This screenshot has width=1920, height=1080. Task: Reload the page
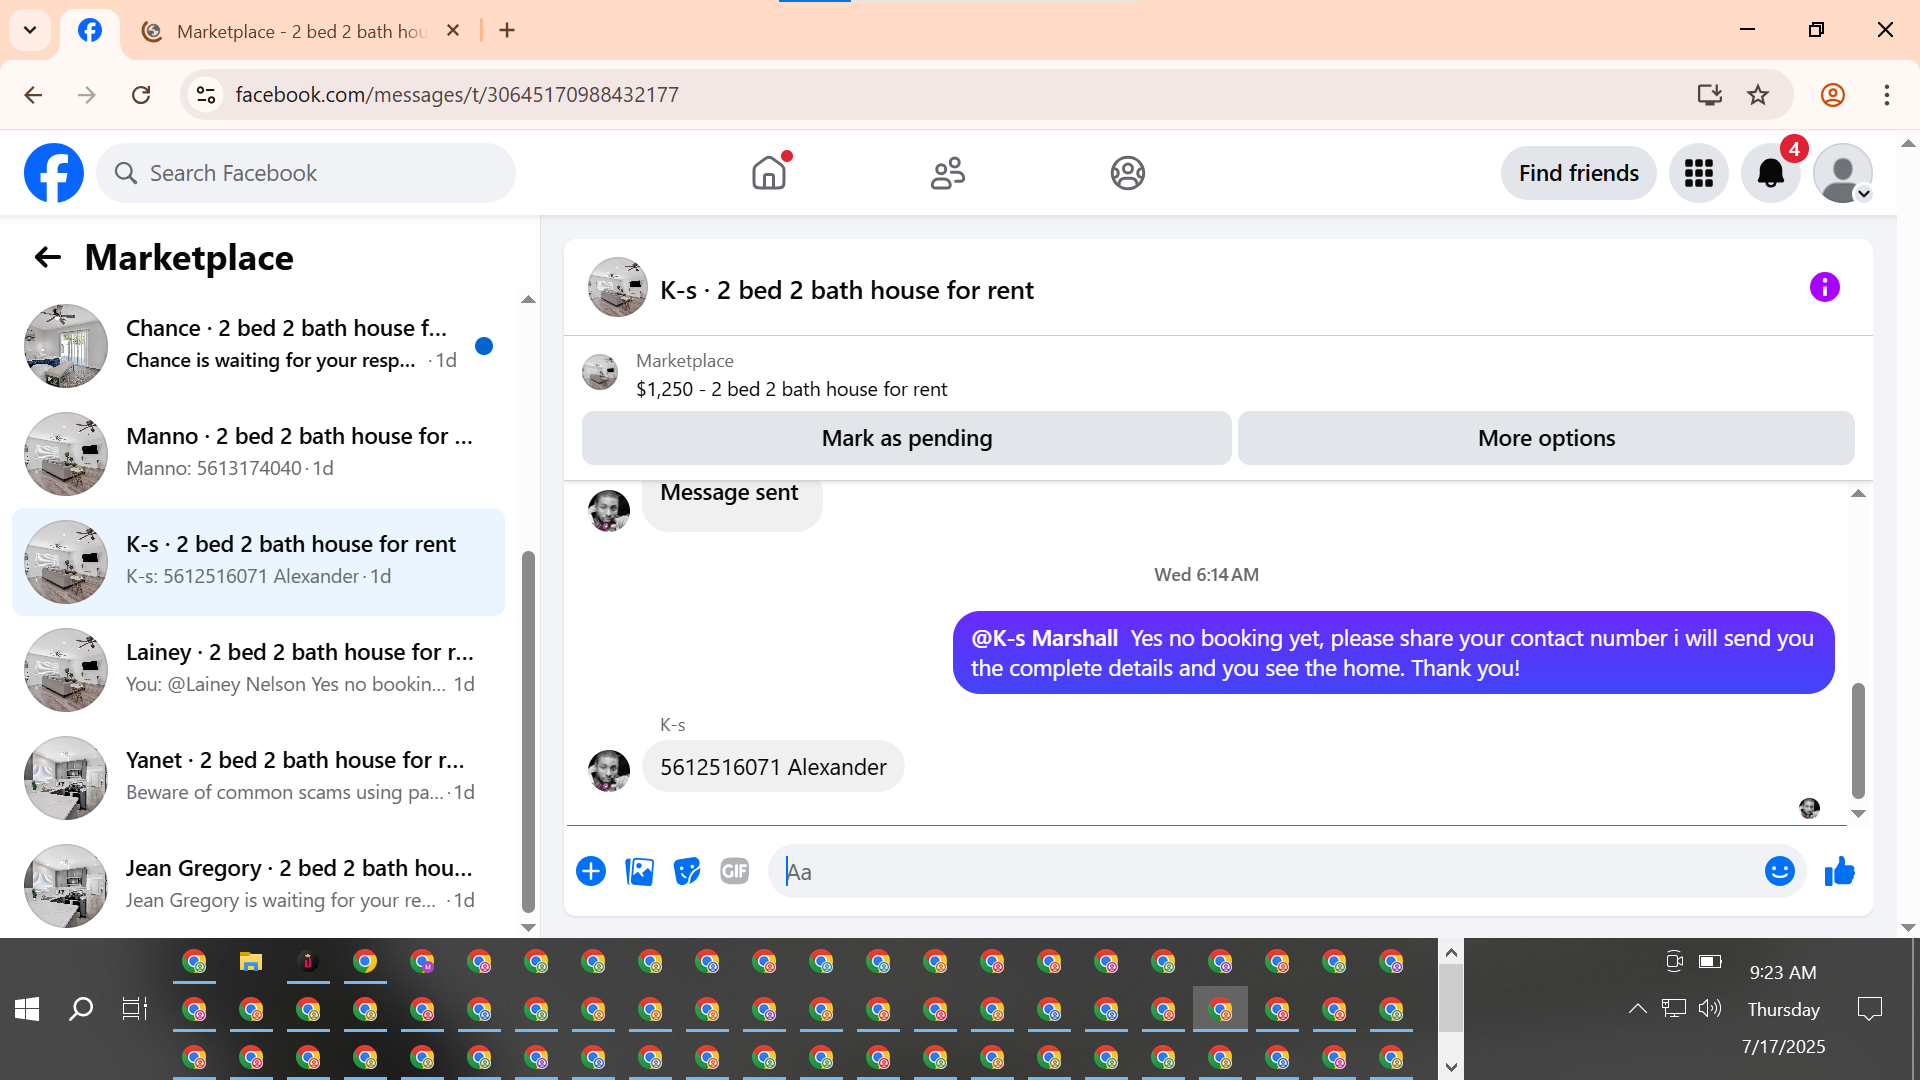[141, 95]
